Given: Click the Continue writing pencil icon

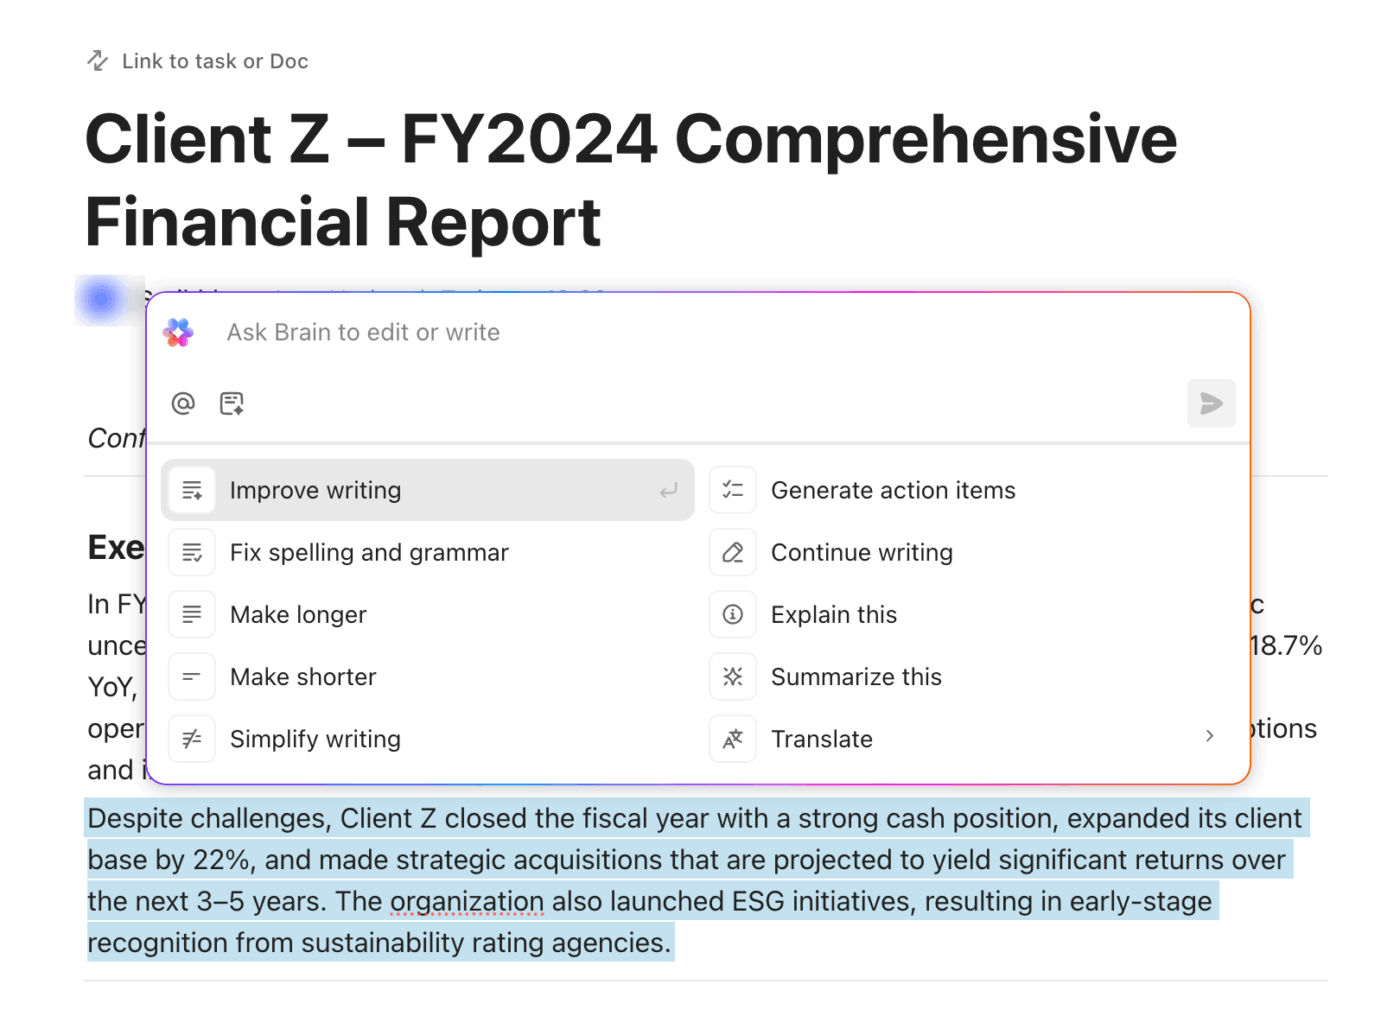Looking at the screenshot, I should [733, 552].
